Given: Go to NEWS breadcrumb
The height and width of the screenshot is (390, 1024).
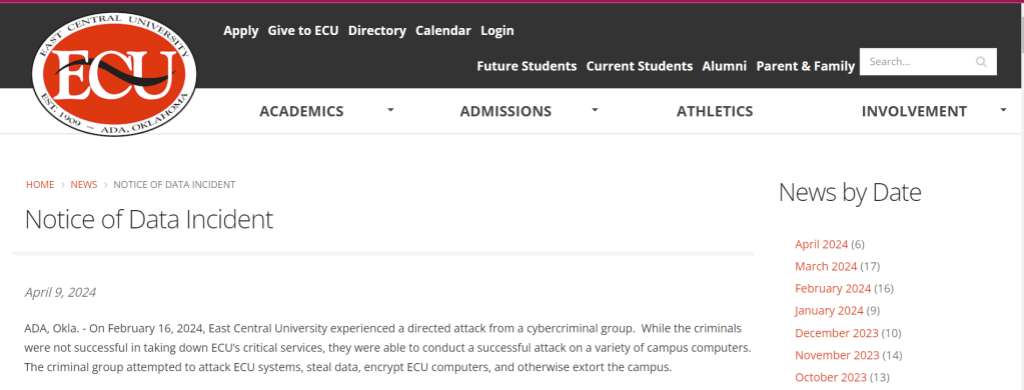Looking at the screenshot, I should tap(84, 185).
